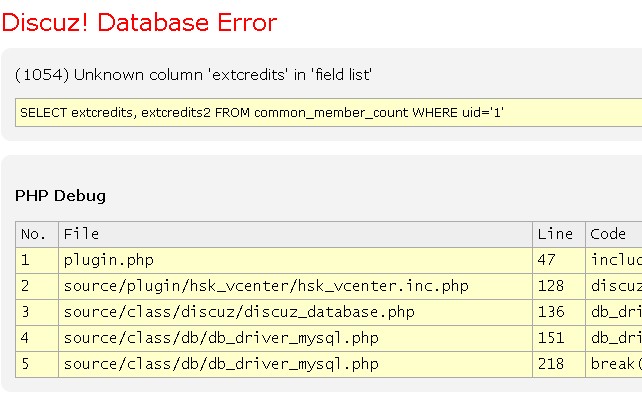
Task: Click the SELECT extcredits SQL query box
Action: click(328, 113)
